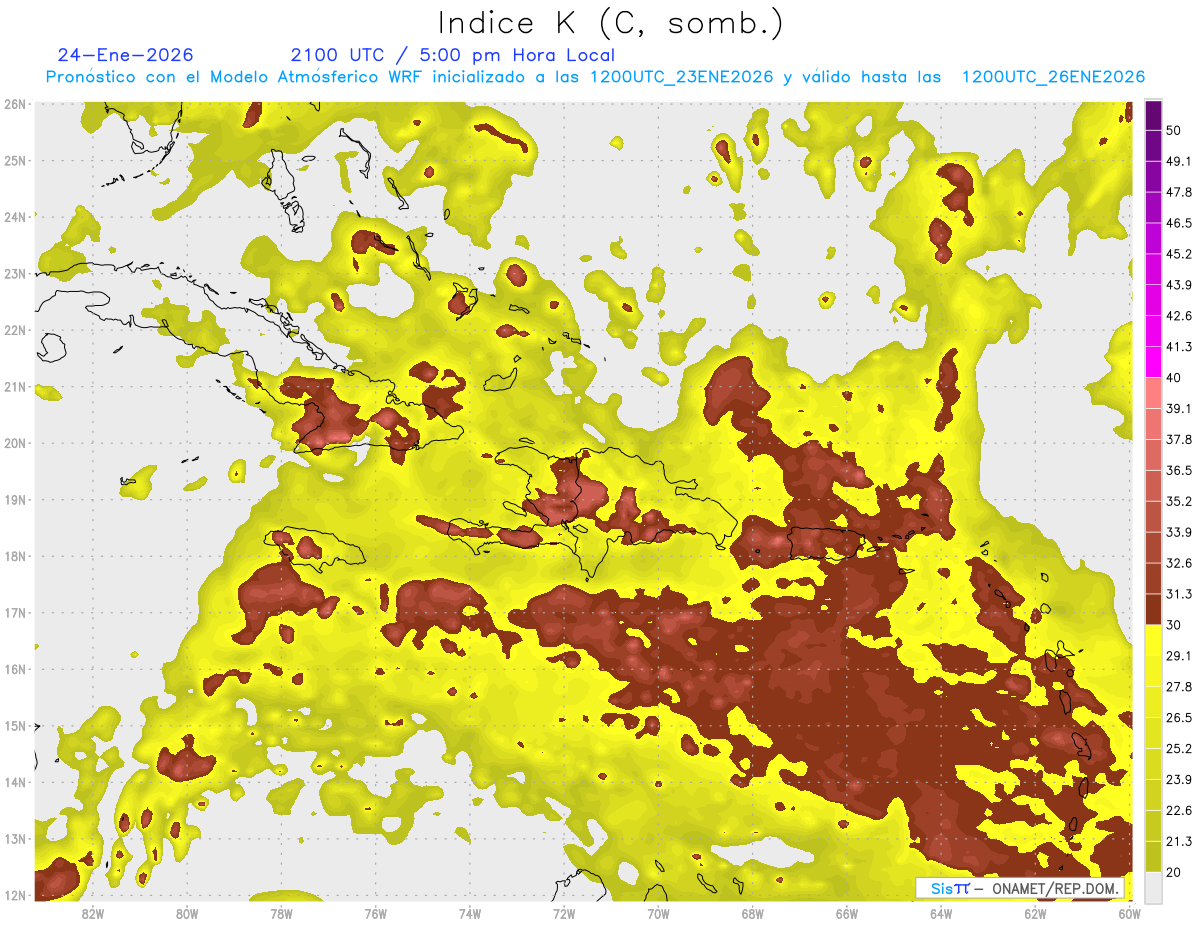The width and height of the screenshot is (1200, 927).
Task: Click the color bar value '35.2'
Action: (x=1178, y=501)
